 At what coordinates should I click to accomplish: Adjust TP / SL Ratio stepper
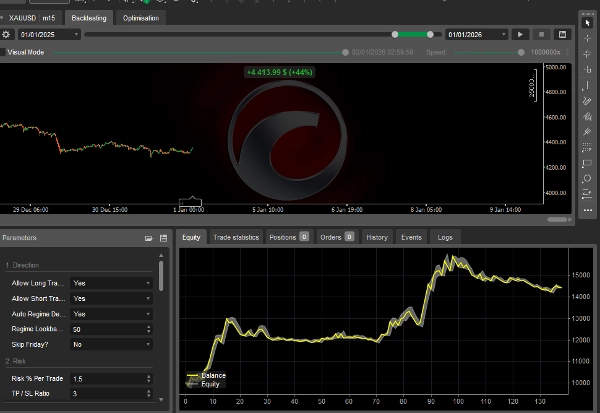coord(148,393)
